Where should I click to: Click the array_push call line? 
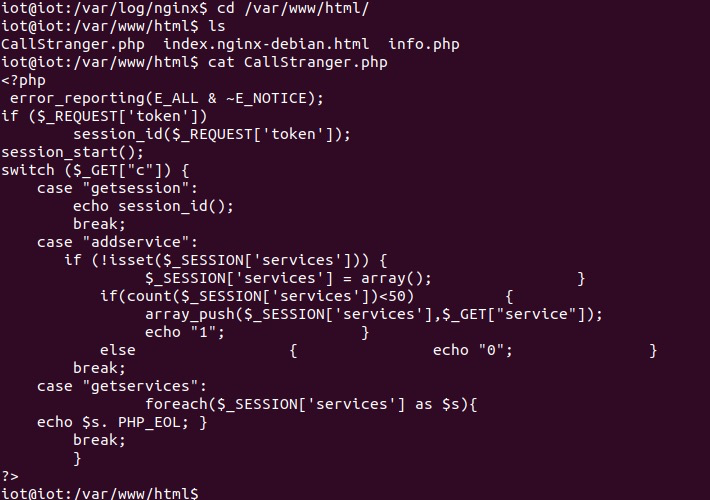pyautogui.click(x=374, y=314)
